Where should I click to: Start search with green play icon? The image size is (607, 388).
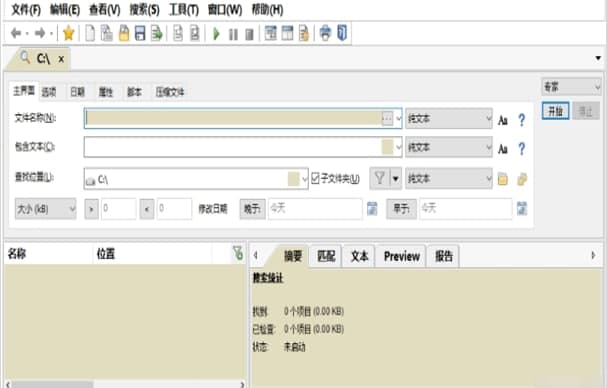click(216, 34)
